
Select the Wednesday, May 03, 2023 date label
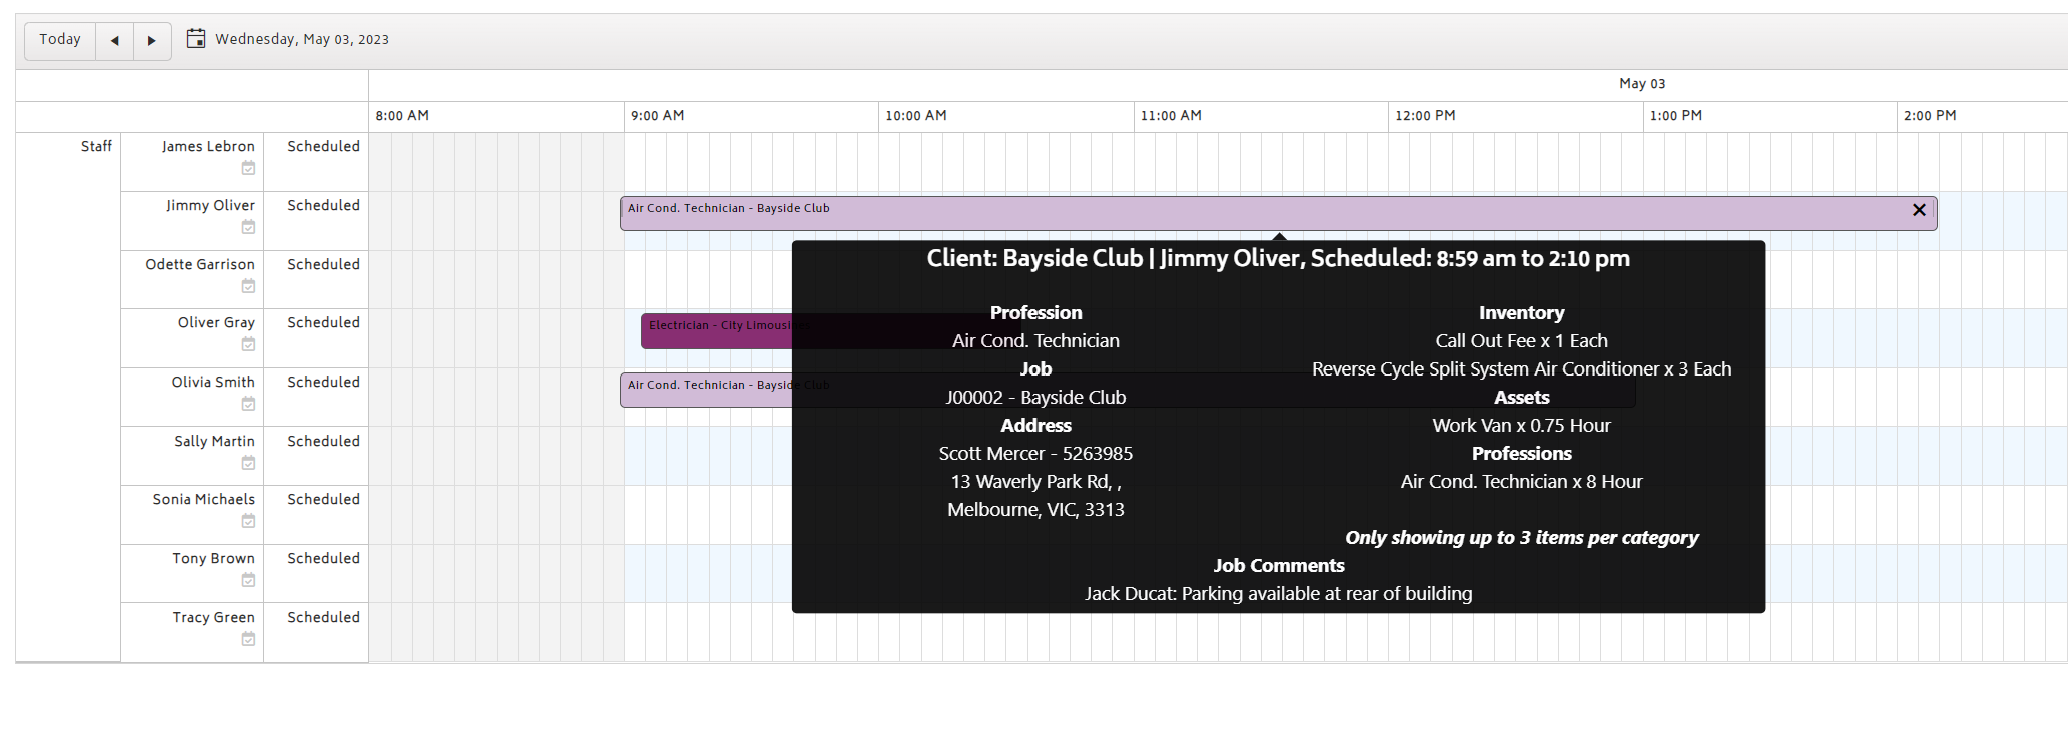click(x=302, y=39)
